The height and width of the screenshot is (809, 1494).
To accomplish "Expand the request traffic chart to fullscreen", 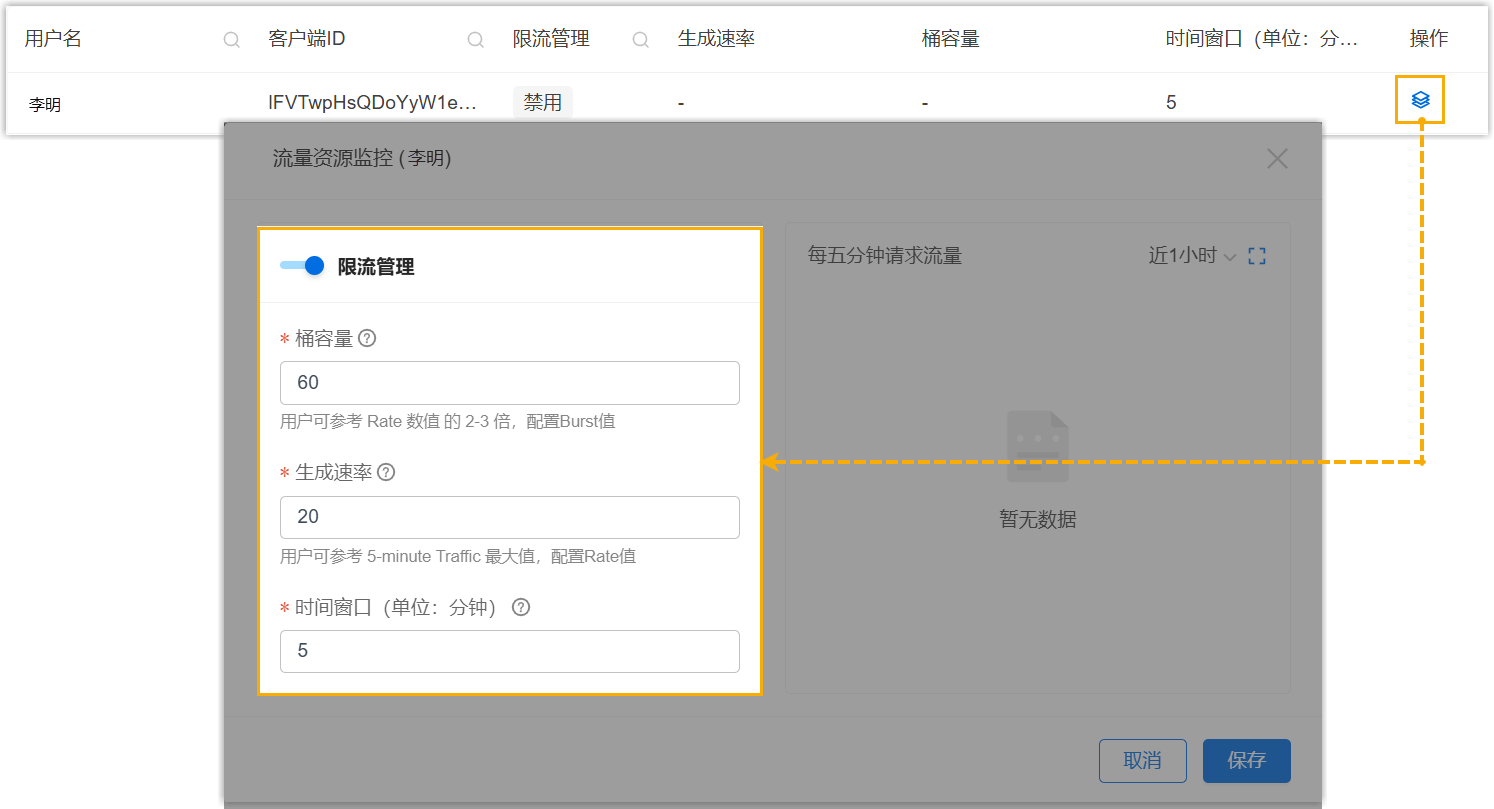I will (1257, 256).
